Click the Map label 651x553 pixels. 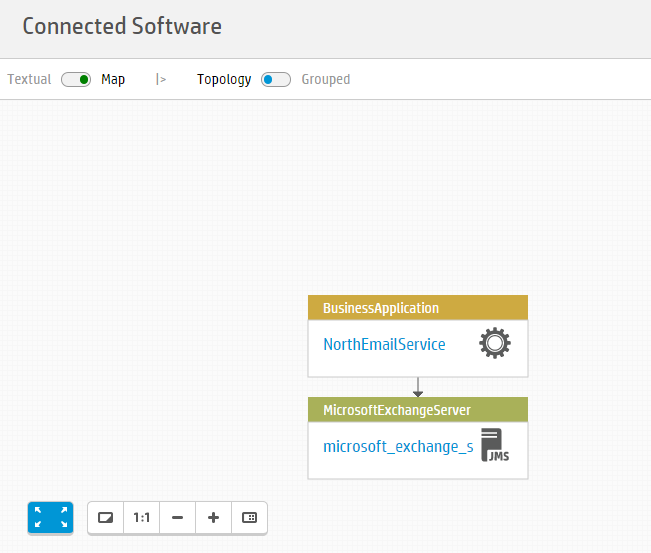click(113, 79)
